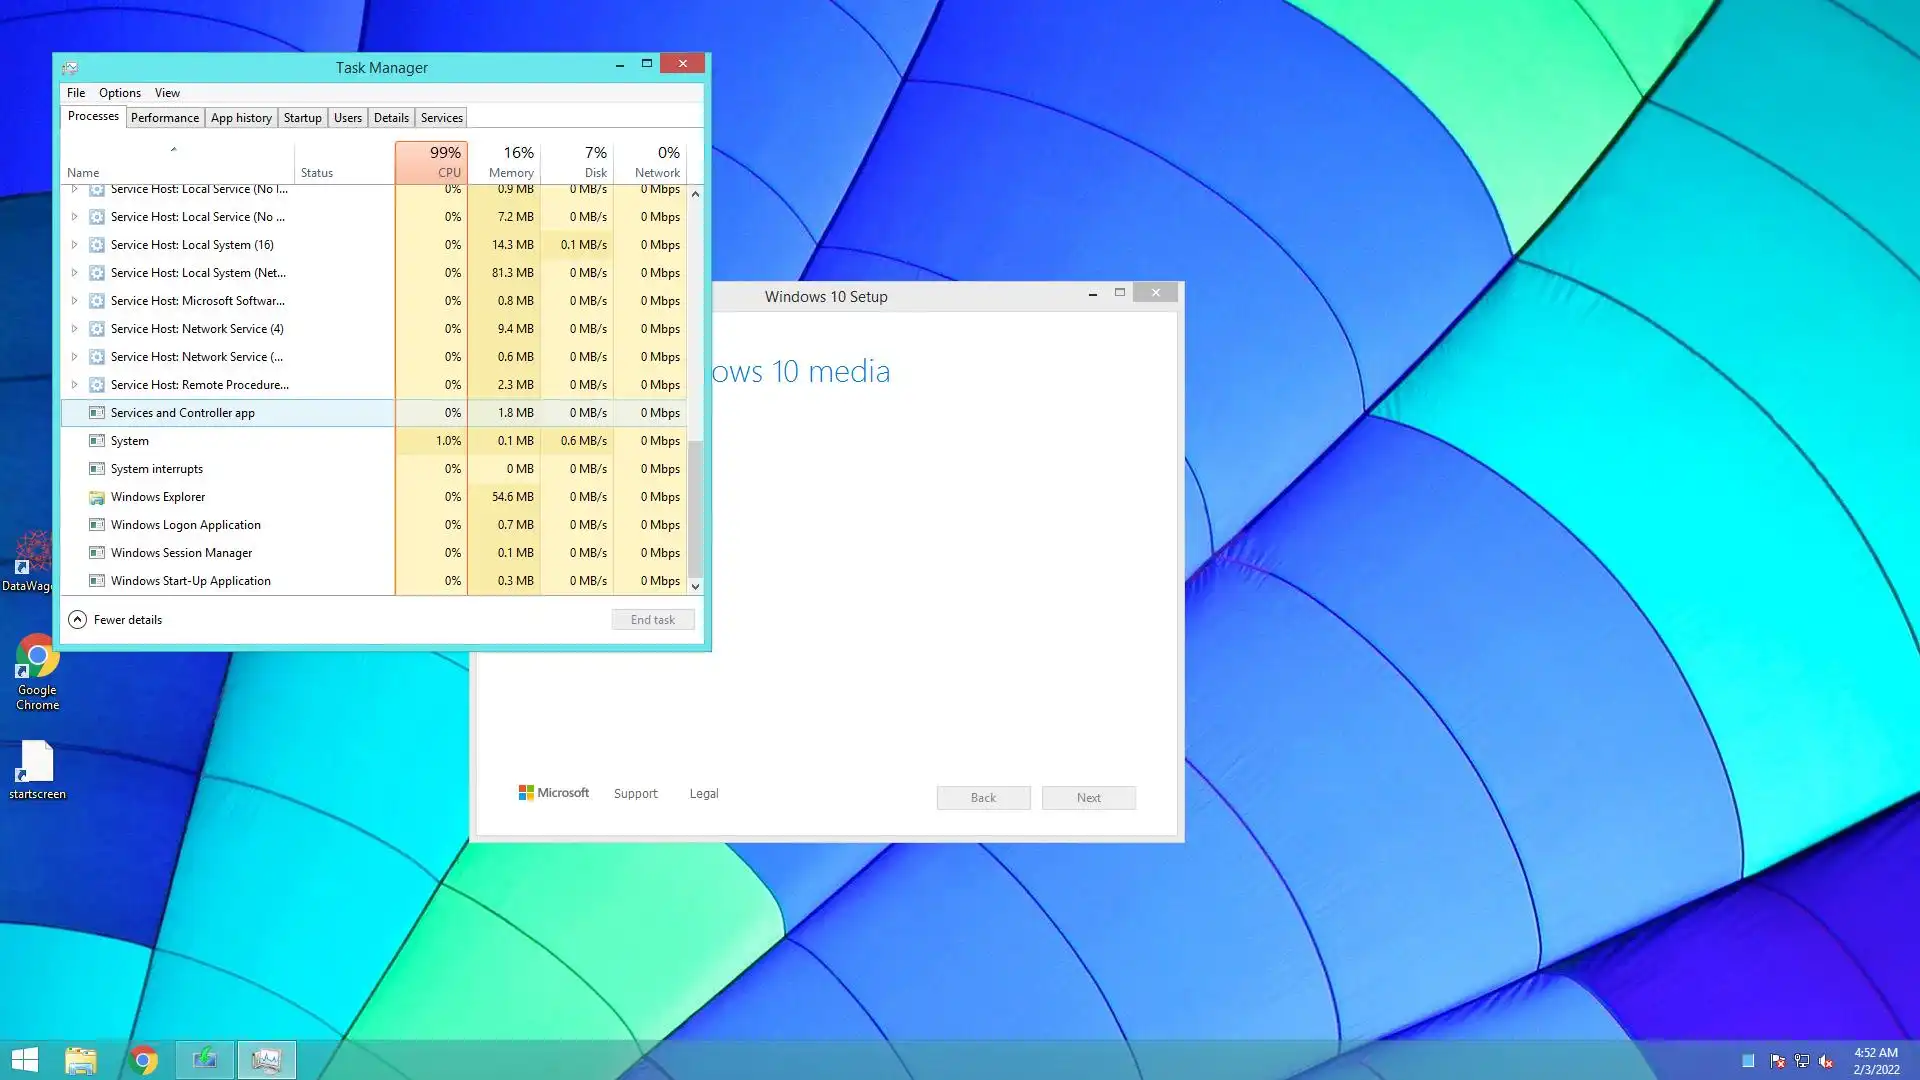Image resolution: width=1920 pixels, height=1080 pixels.
Task: Expand Service Host: Remote Procedure row
Action: tap(74, 385)
